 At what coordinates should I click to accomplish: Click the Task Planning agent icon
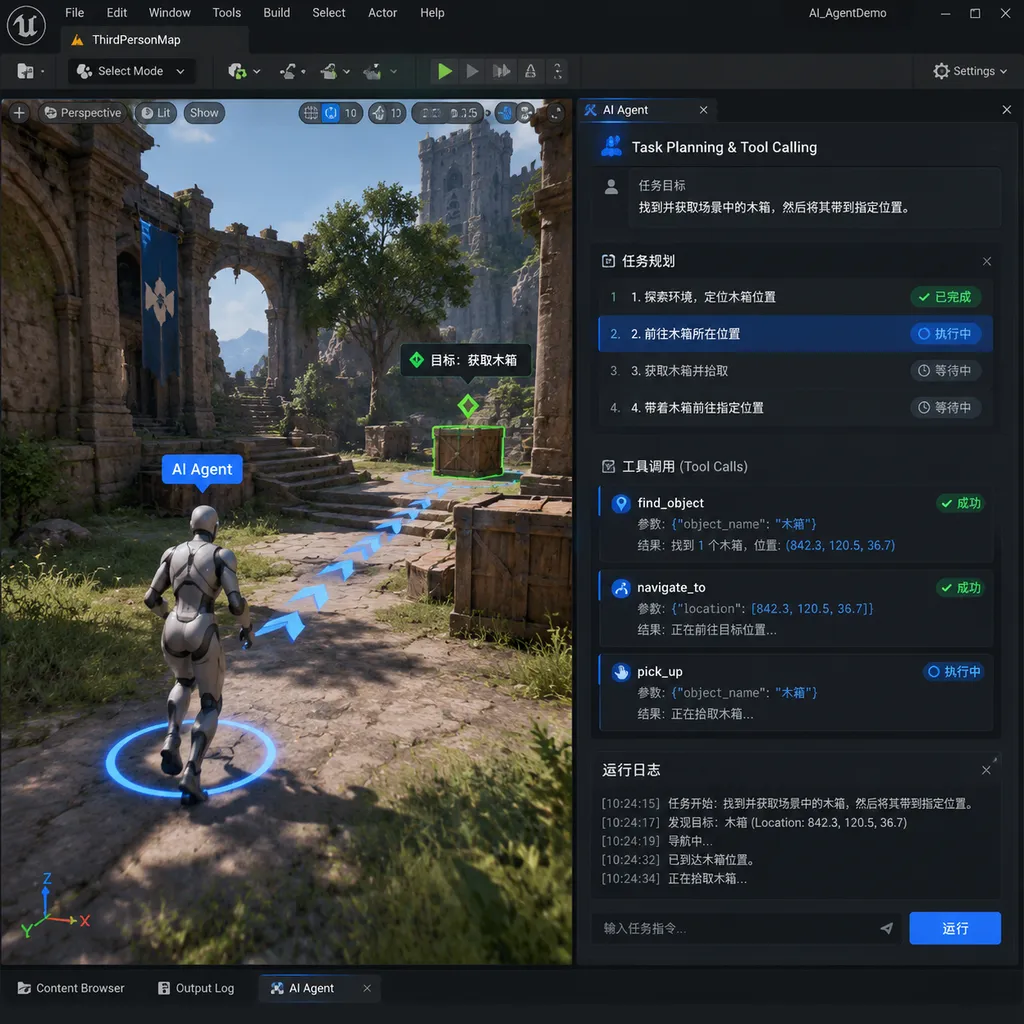pos(611,146)
